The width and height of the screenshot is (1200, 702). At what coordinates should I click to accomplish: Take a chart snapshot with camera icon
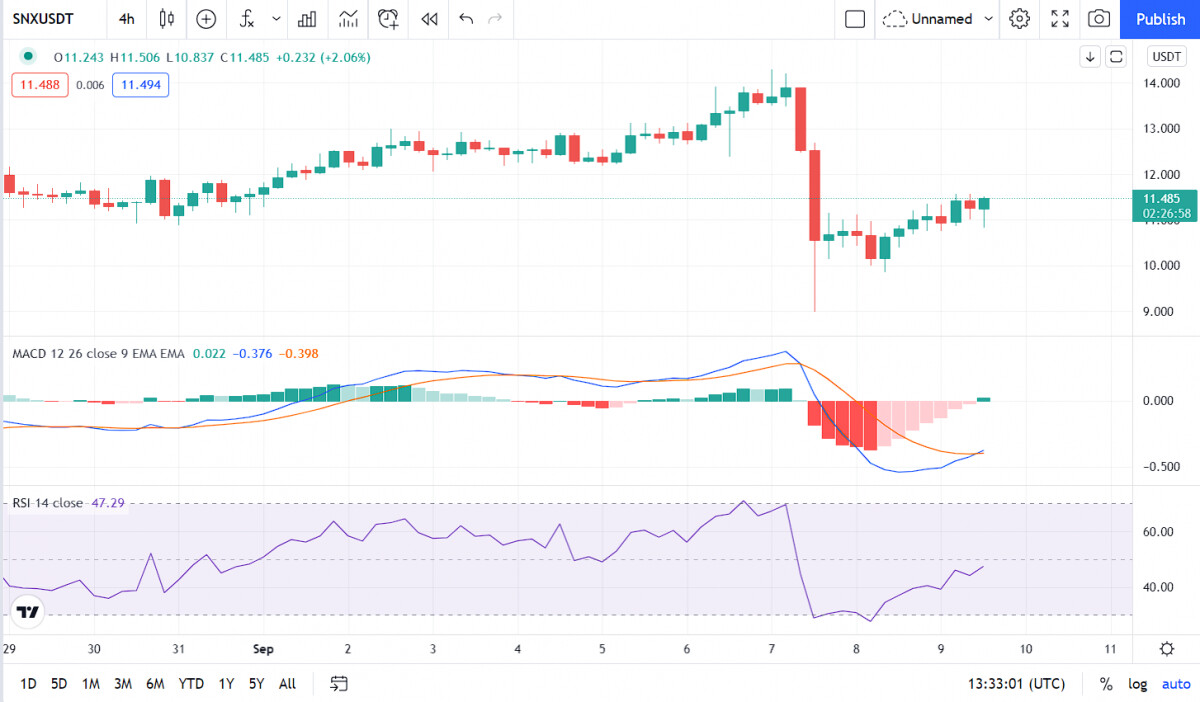tap(1099, 18)
